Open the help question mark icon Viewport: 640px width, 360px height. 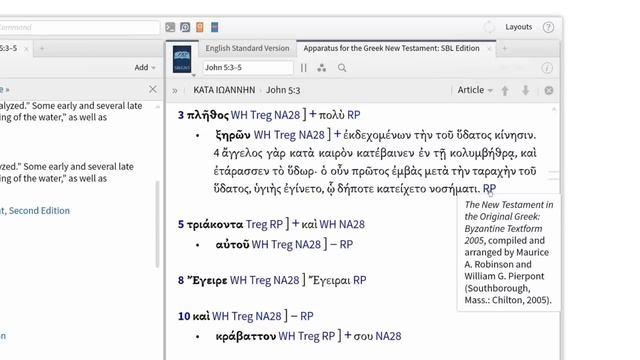click(x=548, y=27)
